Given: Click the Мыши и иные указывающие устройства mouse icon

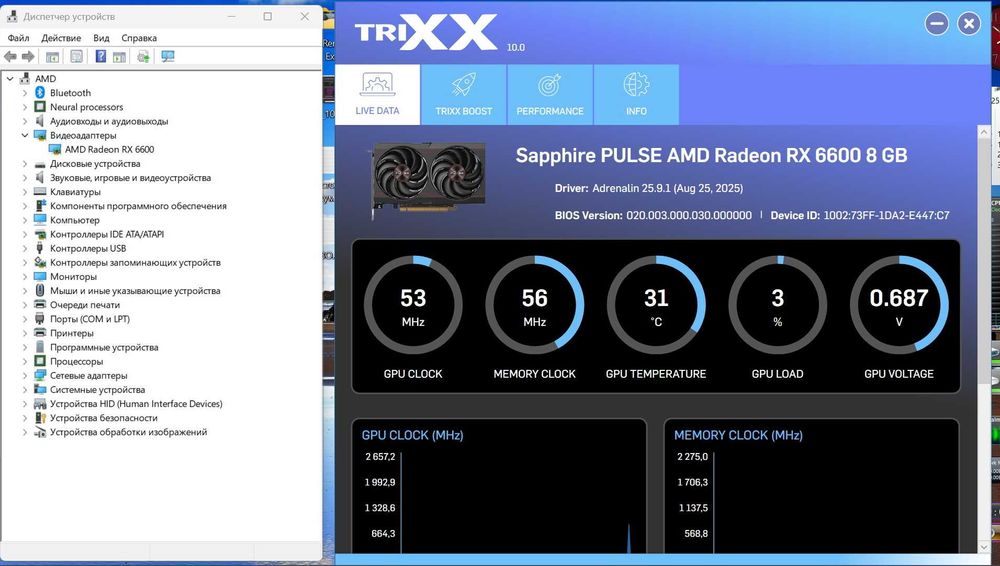Looking at the screenshot, I should [x=40, y=290].
